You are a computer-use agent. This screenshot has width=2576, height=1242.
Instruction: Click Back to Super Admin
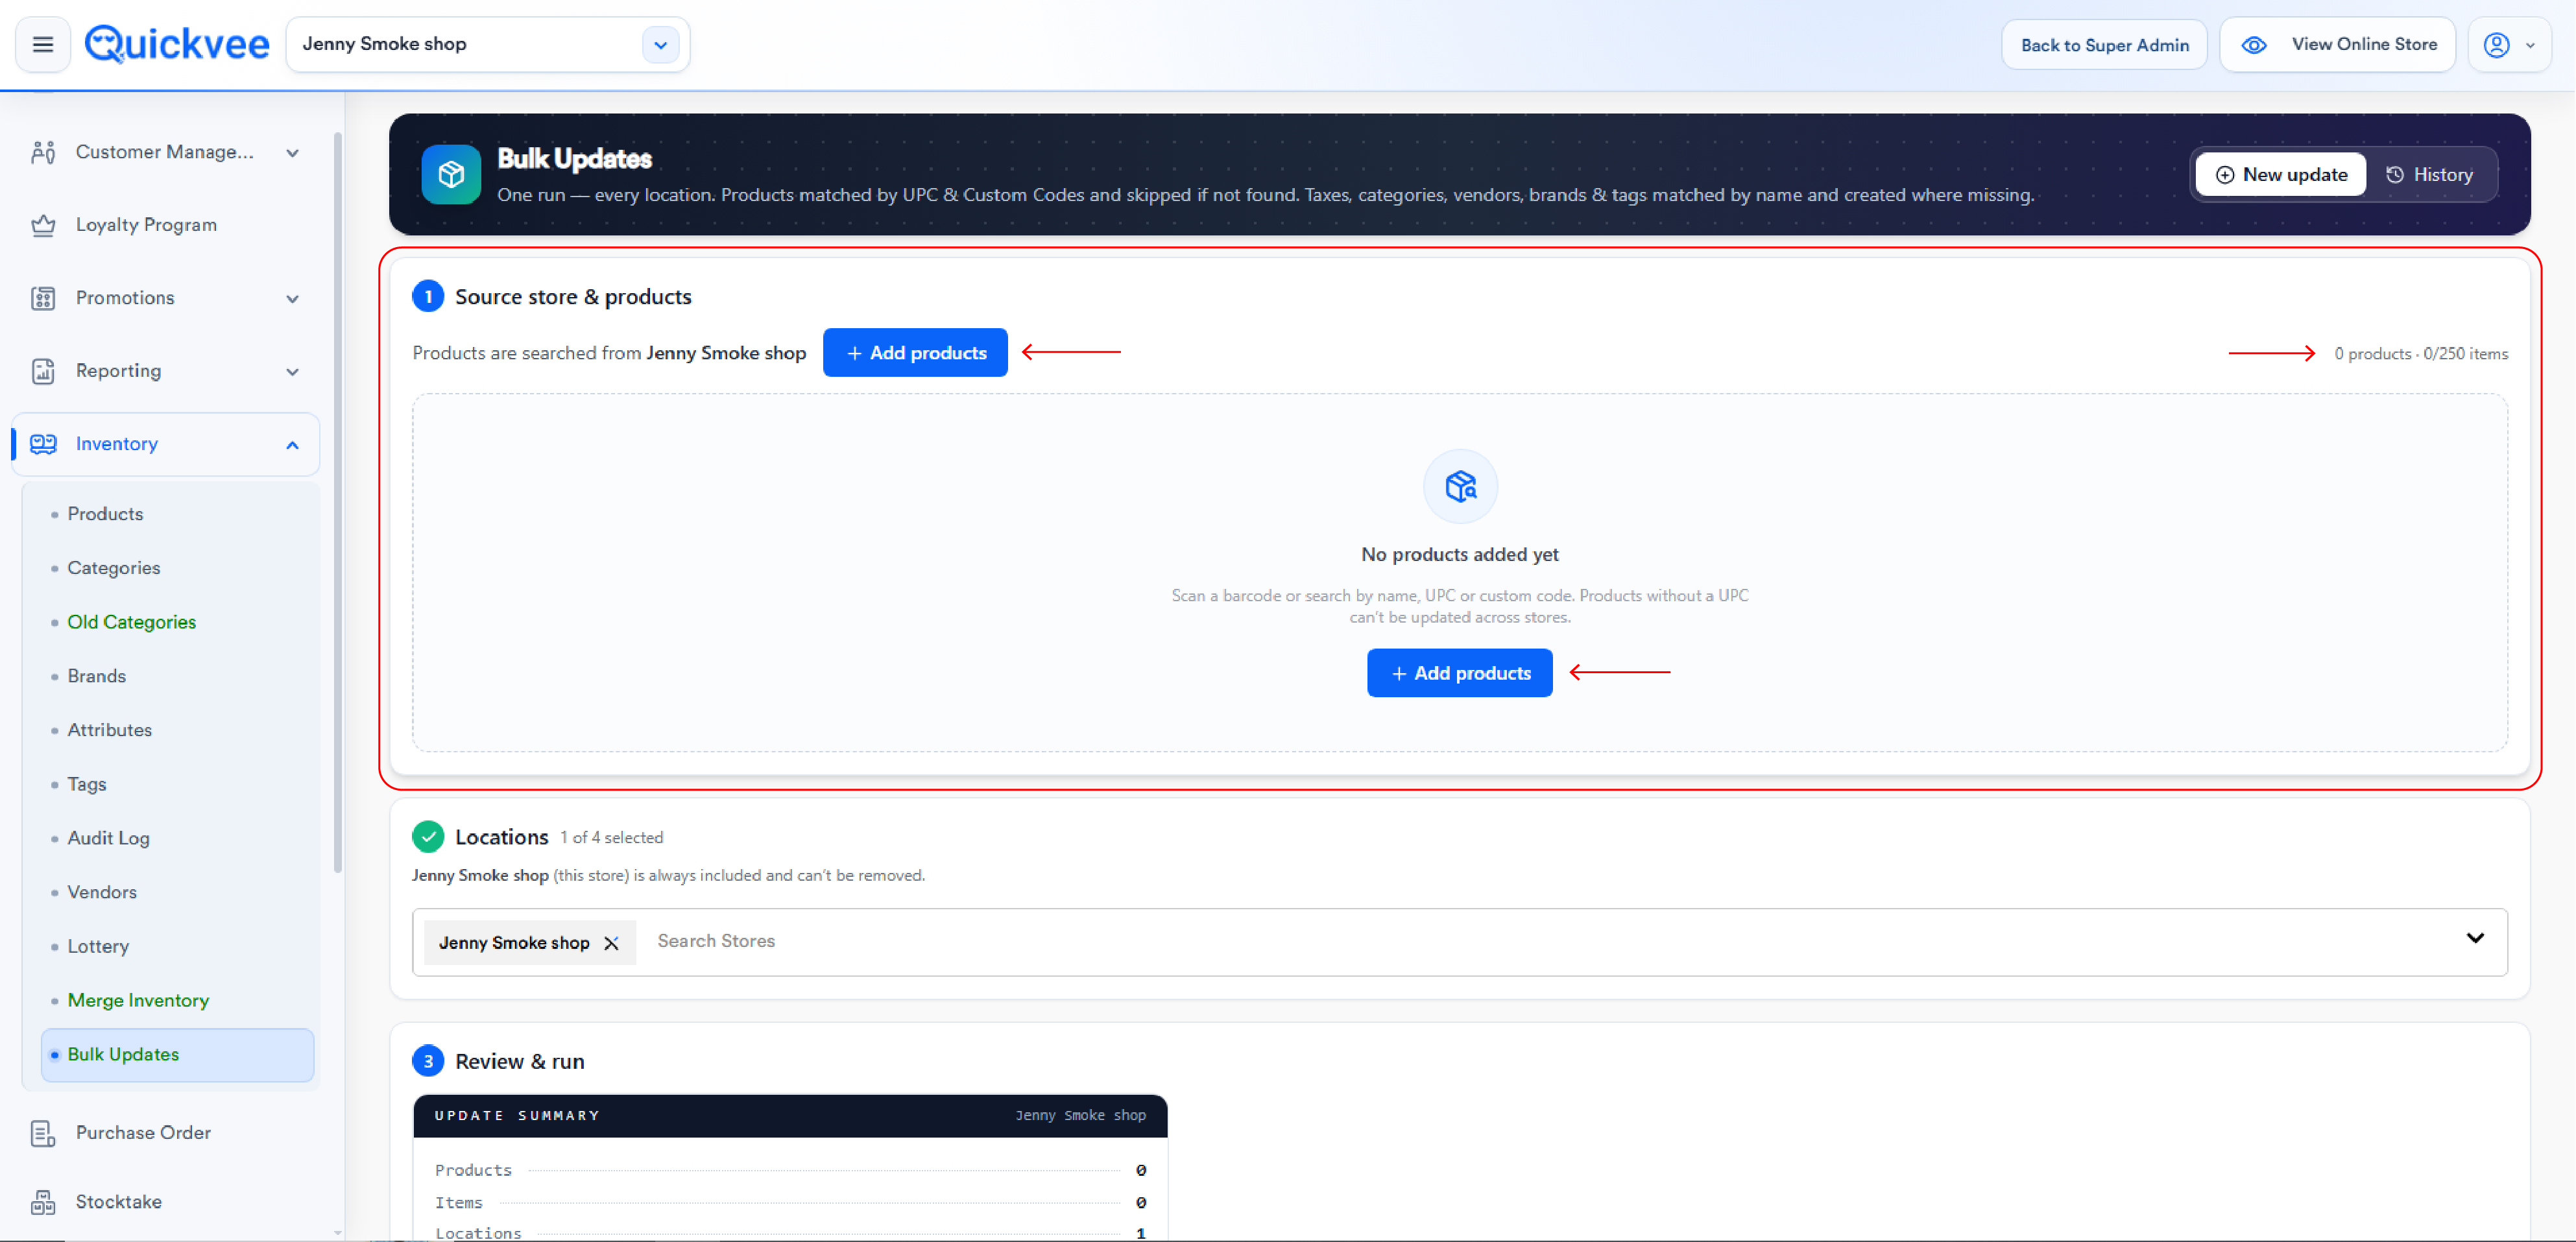pos(2104,44)
